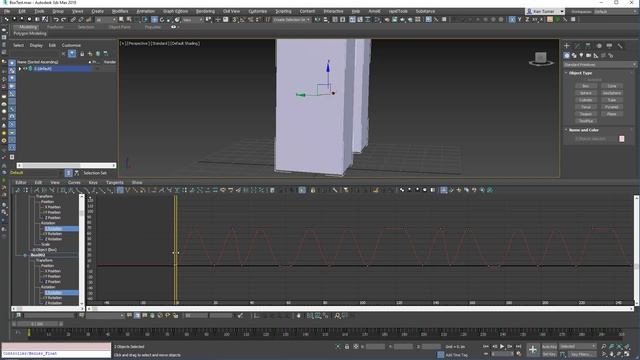Click the MAXScript listener input field

coord(56,353)
